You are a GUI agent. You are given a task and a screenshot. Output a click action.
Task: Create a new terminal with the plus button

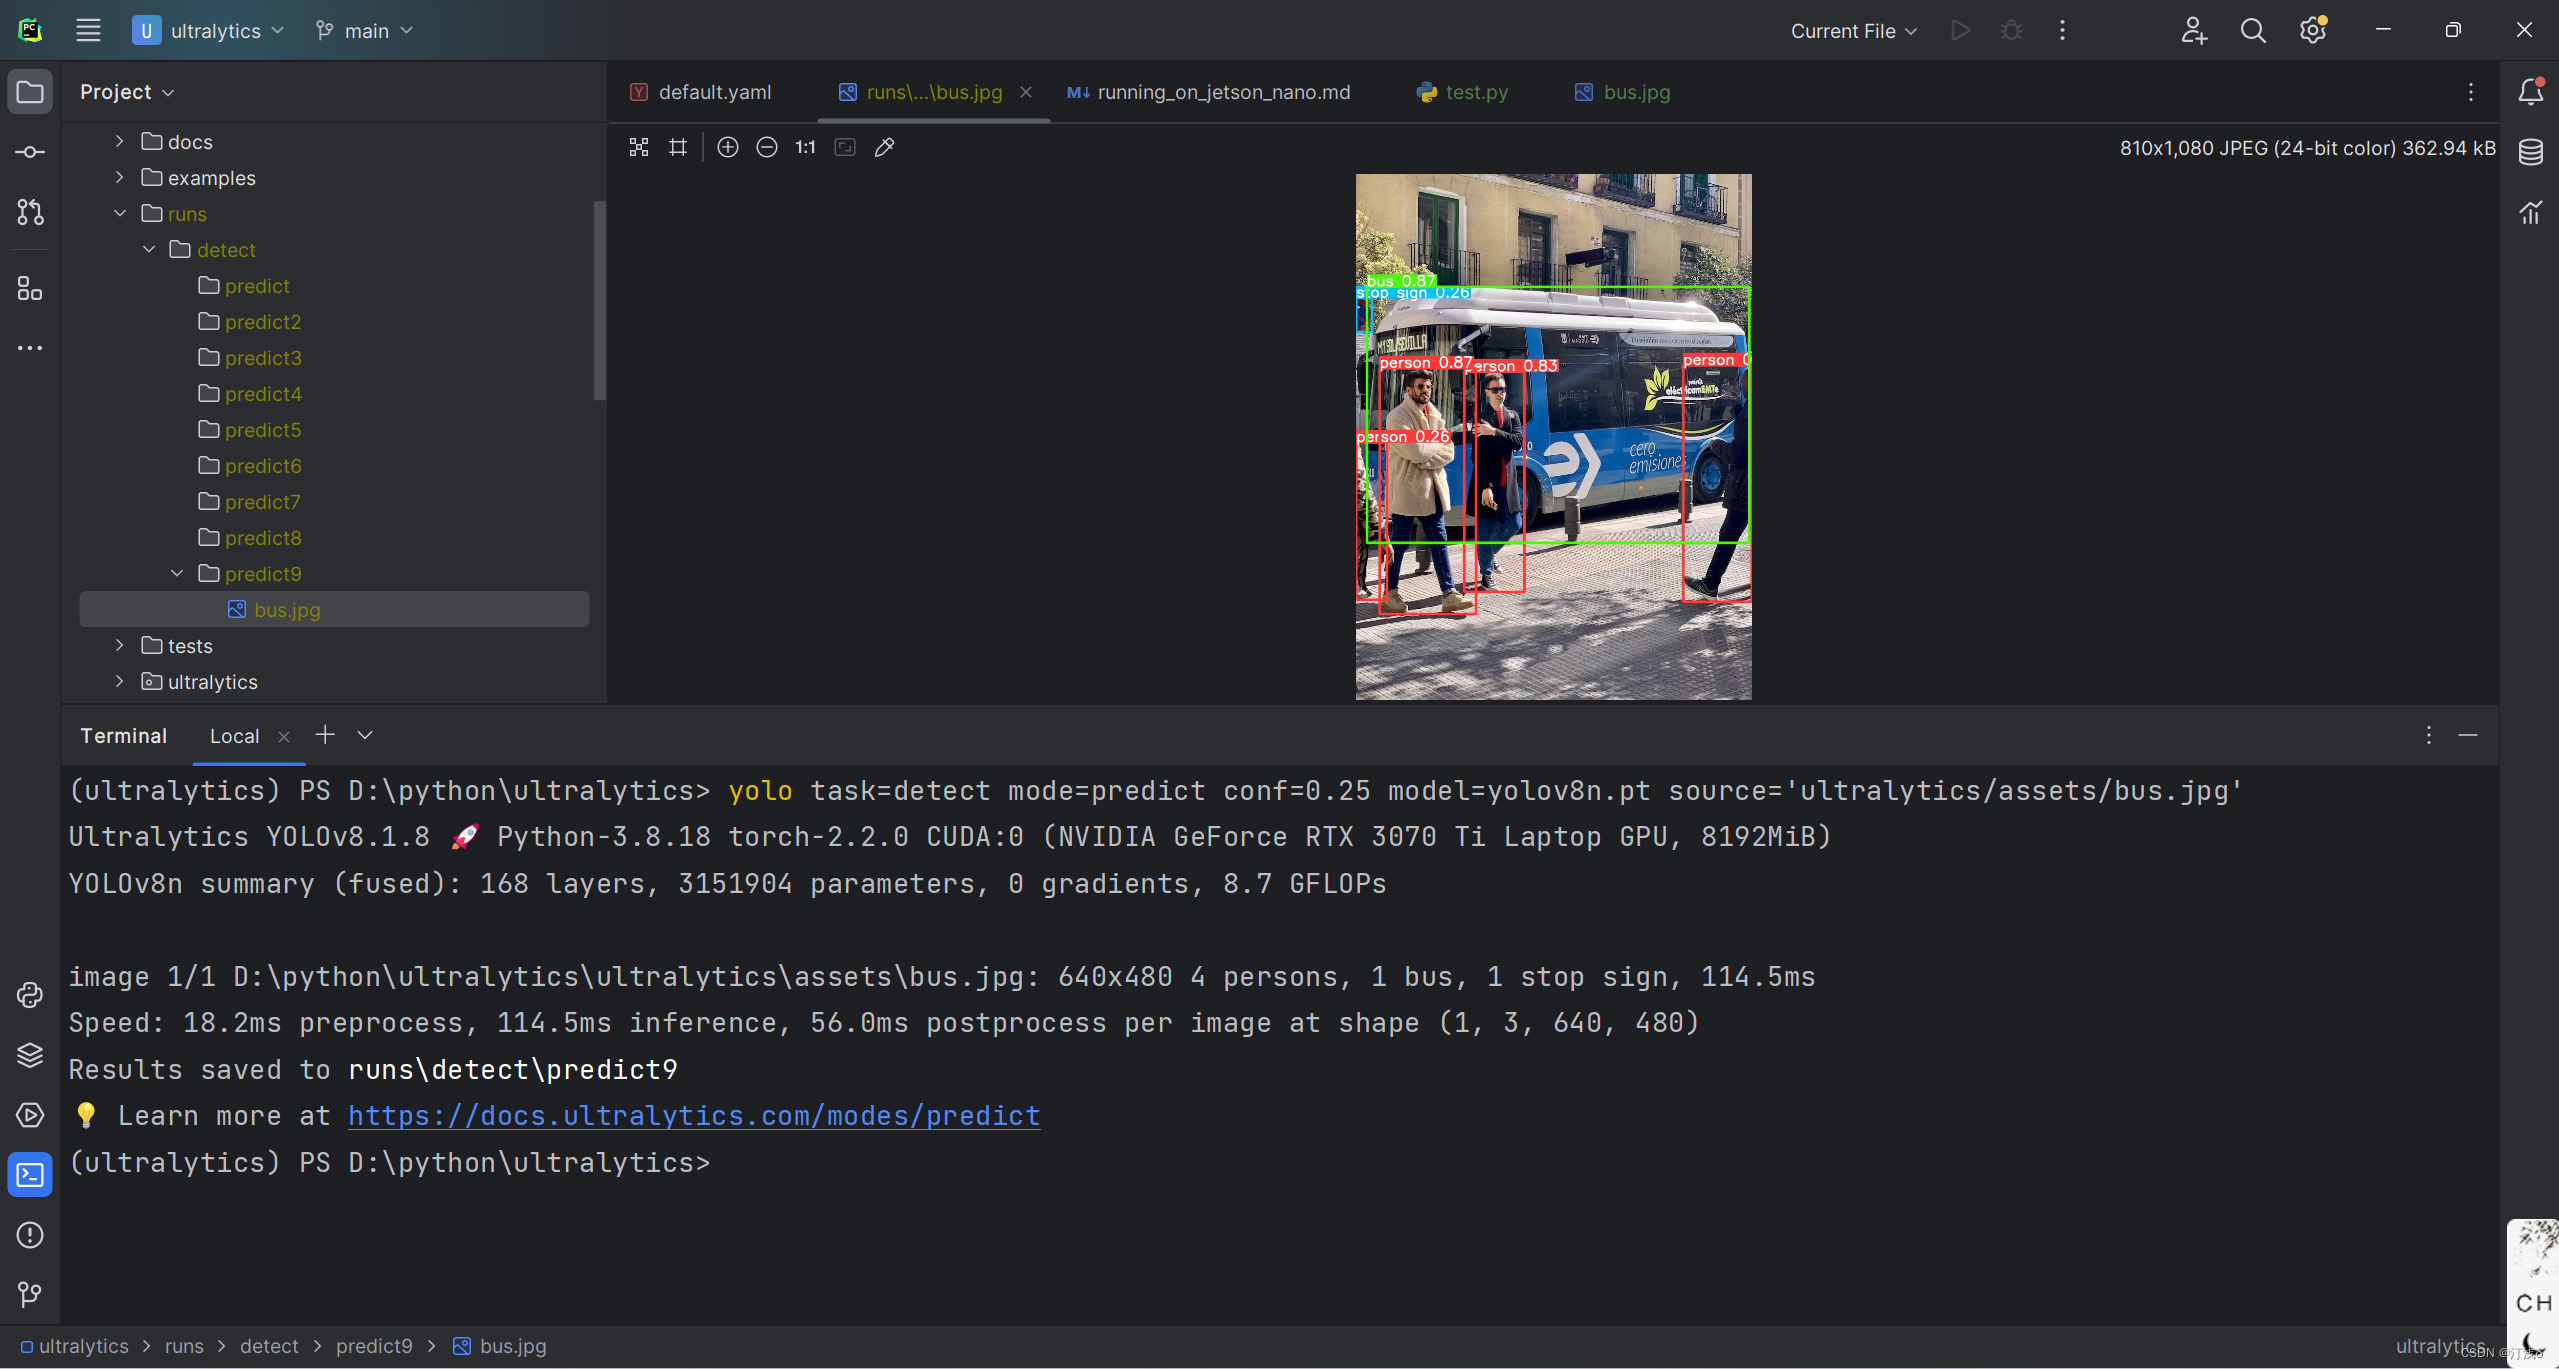coord(324,734)
